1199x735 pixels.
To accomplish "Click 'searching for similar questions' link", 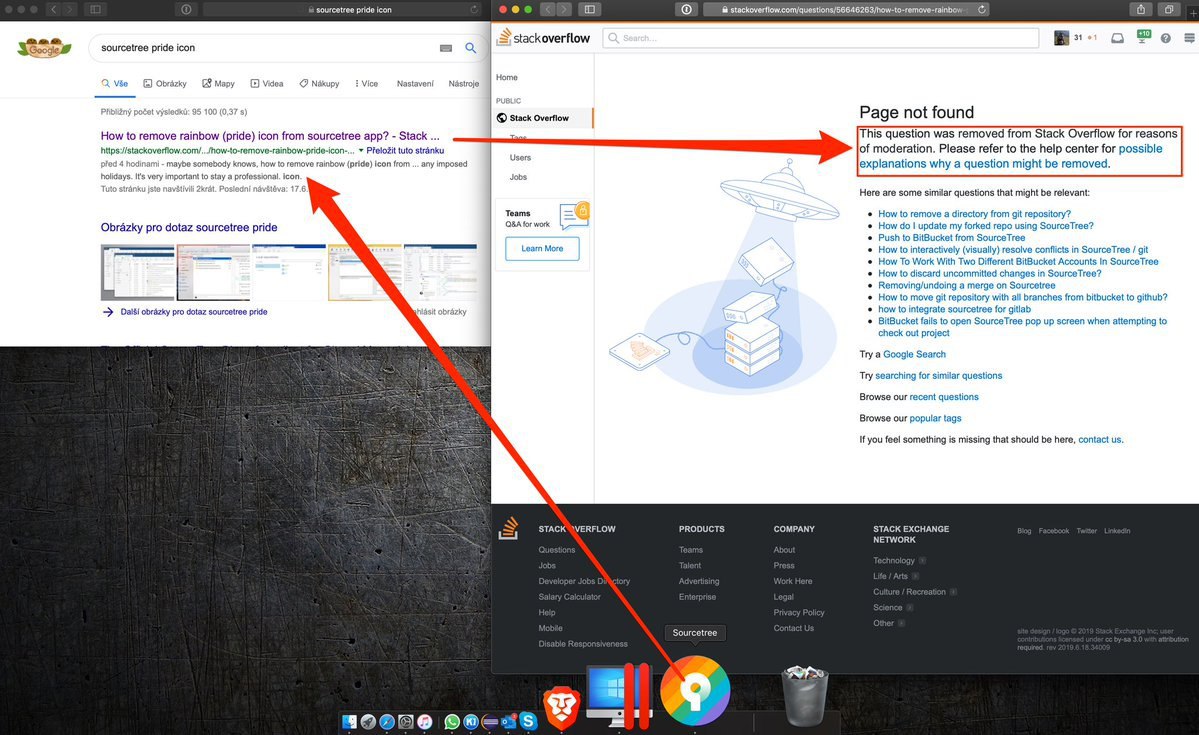I will pos(938,376).
